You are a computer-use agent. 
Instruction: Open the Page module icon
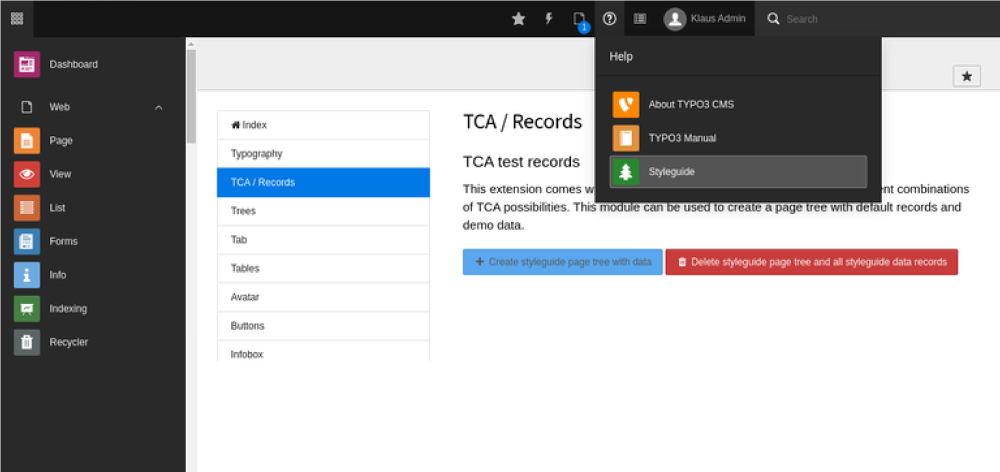[x=27, y=141]
